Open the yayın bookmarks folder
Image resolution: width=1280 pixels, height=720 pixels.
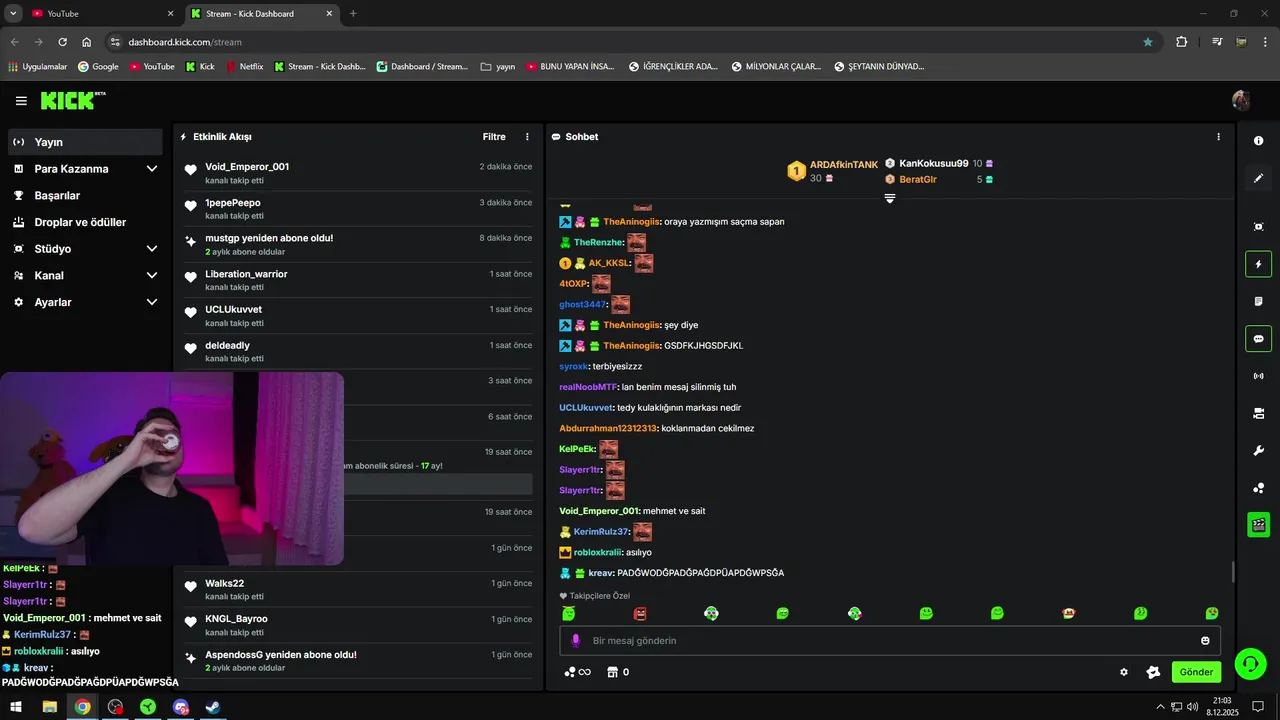click(498, 67)
